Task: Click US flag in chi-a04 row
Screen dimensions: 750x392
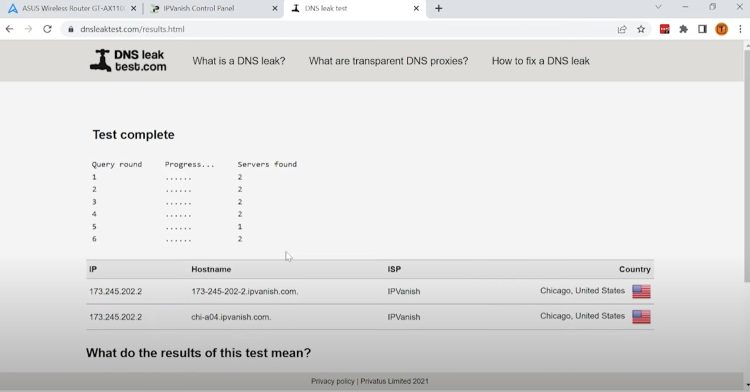Action: [x=641, y=316]
